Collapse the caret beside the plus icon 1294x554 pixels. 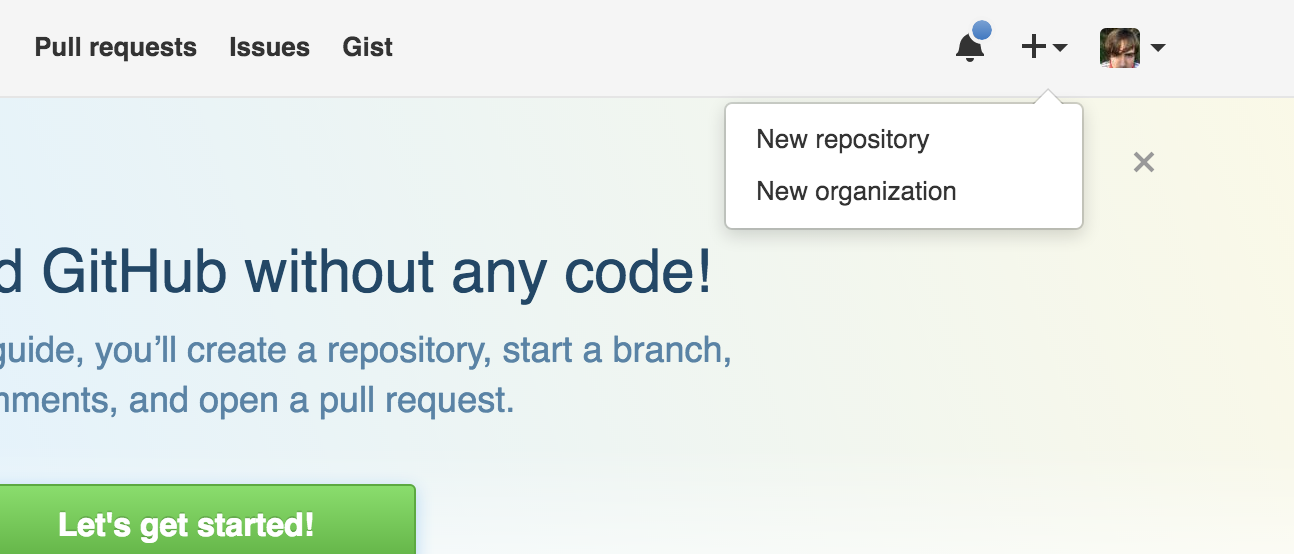click(x=1060, y=47)
